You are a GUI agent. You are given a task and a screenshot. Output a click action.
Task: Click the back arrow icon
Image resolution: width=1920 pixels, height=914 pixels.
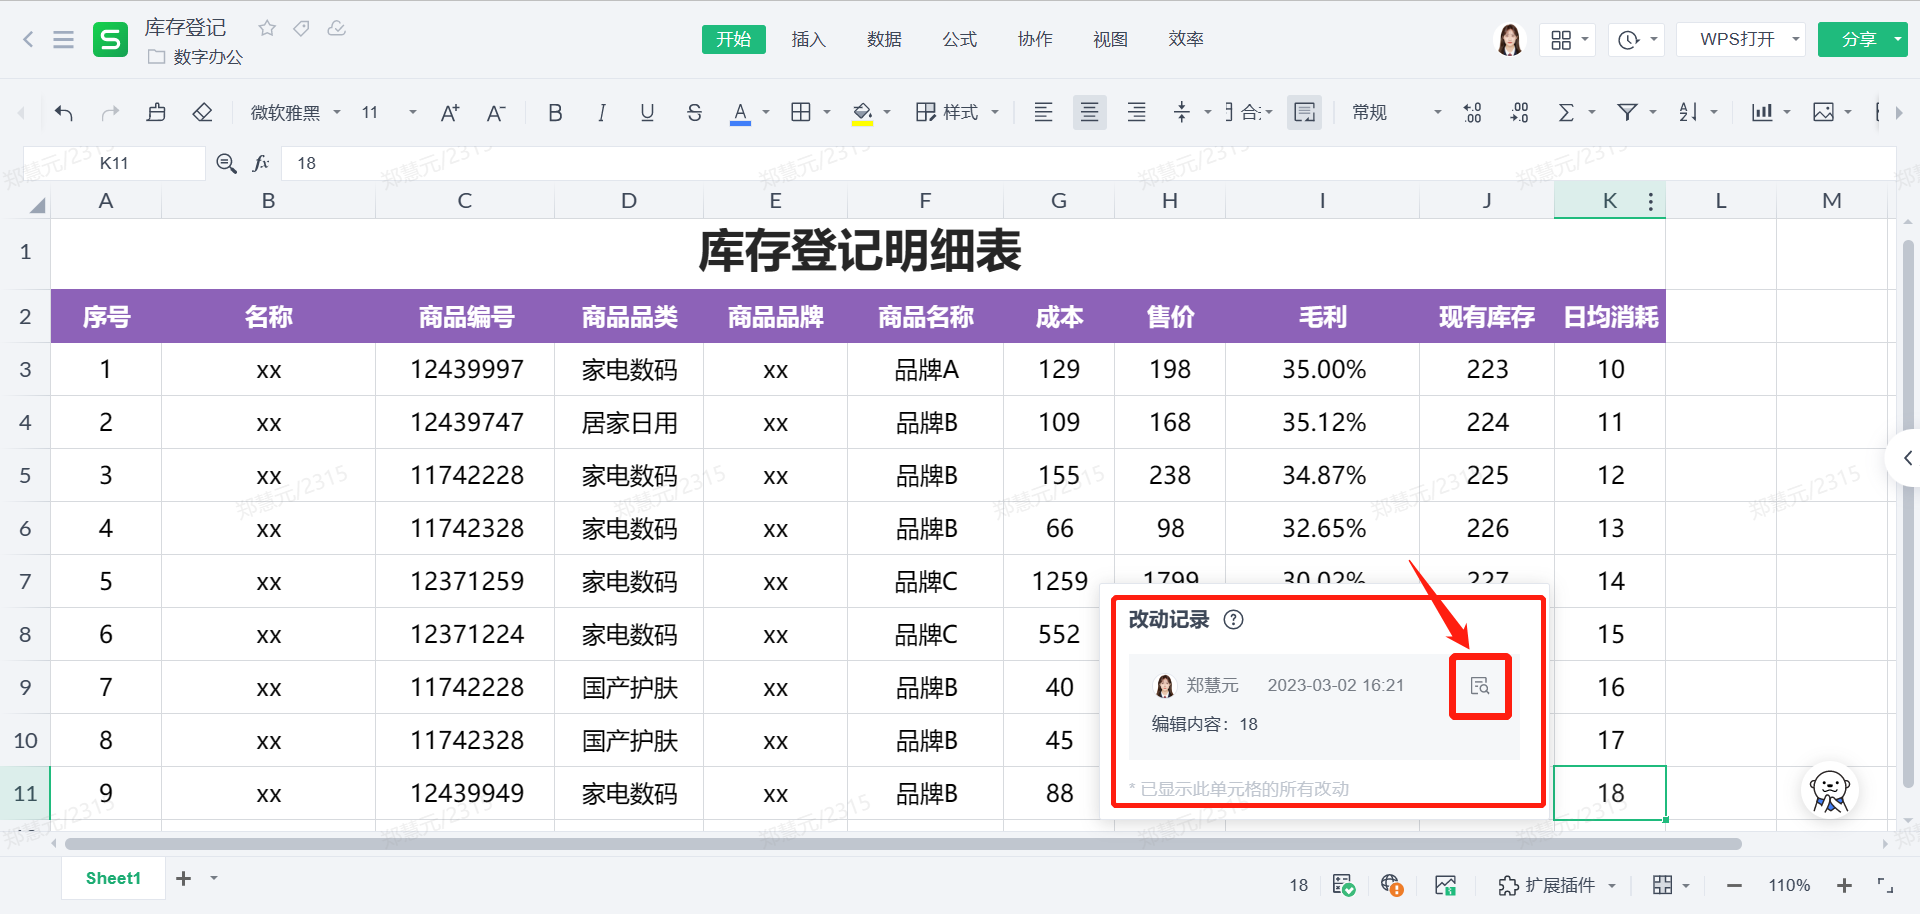28,39
